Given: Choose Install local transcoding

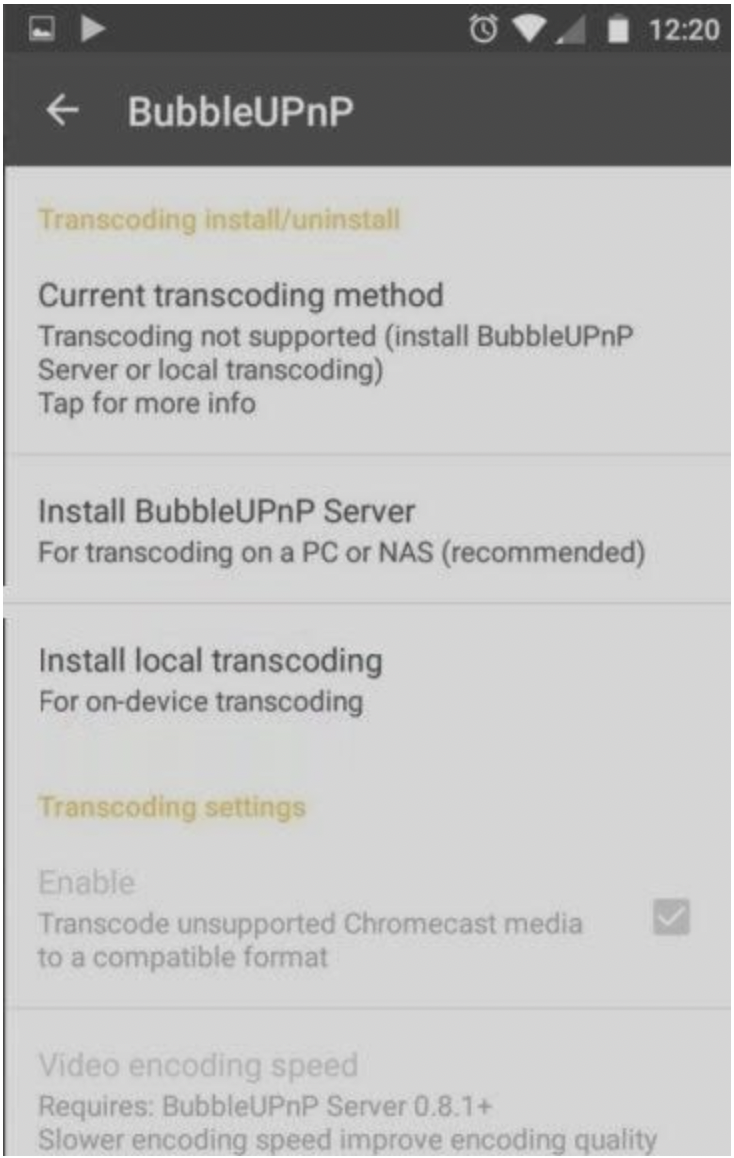Looking at the screenshot, I should click(x=367, y=679).
